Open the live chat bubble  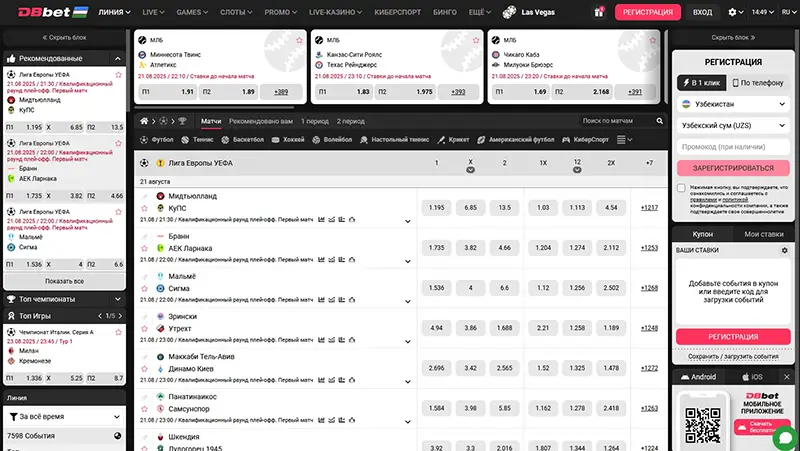click(785, 438)
